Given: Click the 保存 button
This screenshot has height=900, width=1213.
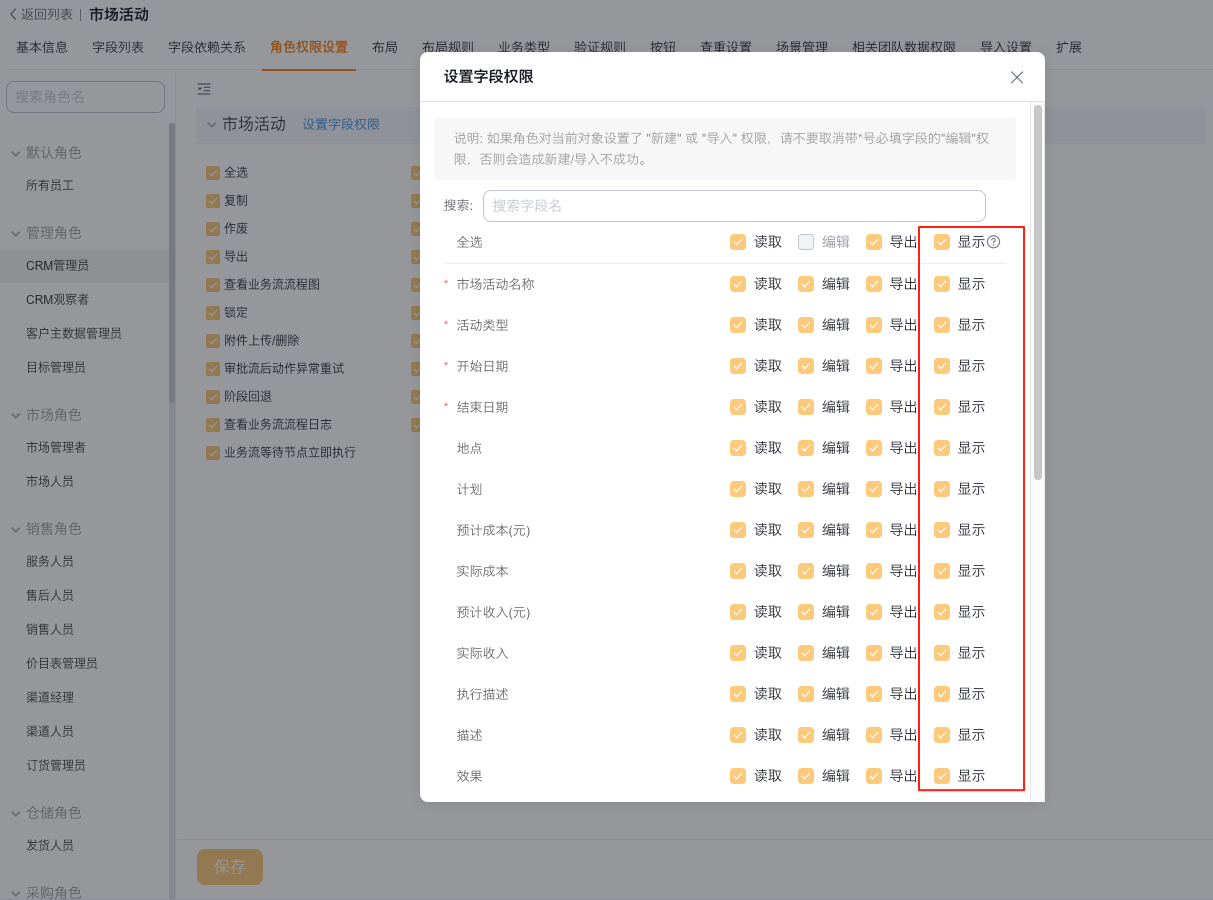Looking at the screenshot, I should (x=230, y=867).
